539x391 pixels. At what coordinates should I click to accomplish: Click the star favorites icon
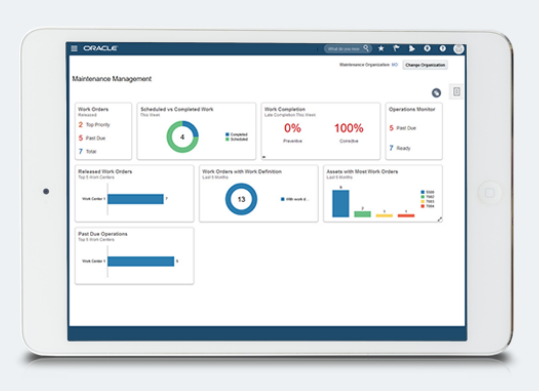381,48
